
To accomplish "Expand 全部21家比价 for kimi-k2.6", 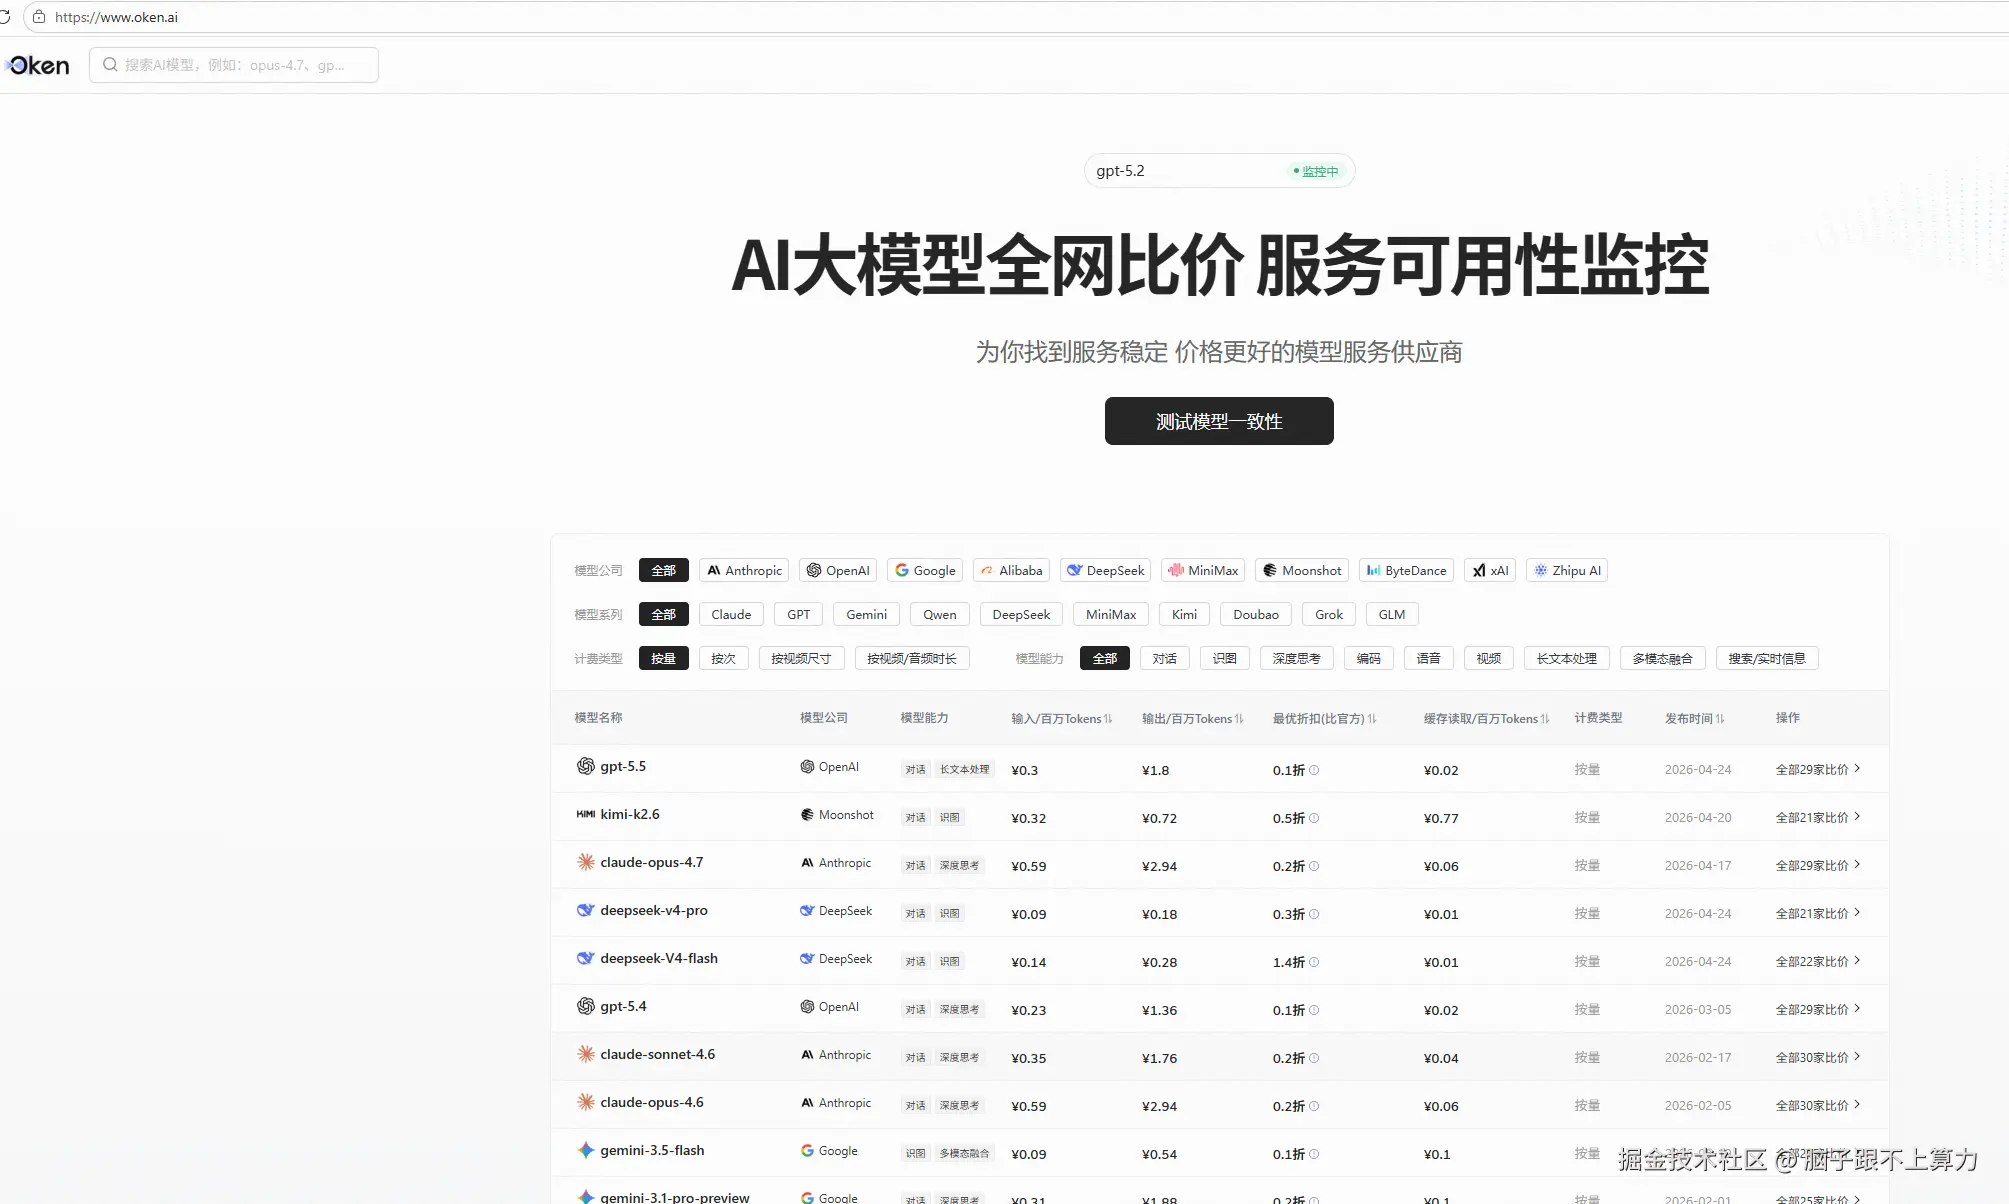I will pos(1818,817).
